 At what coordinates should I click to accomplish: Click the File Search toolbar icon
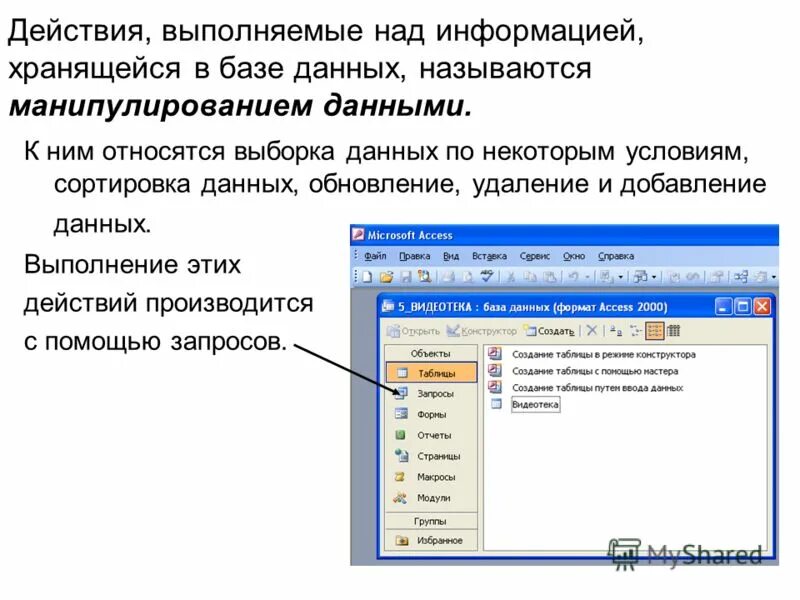[424, 277]
